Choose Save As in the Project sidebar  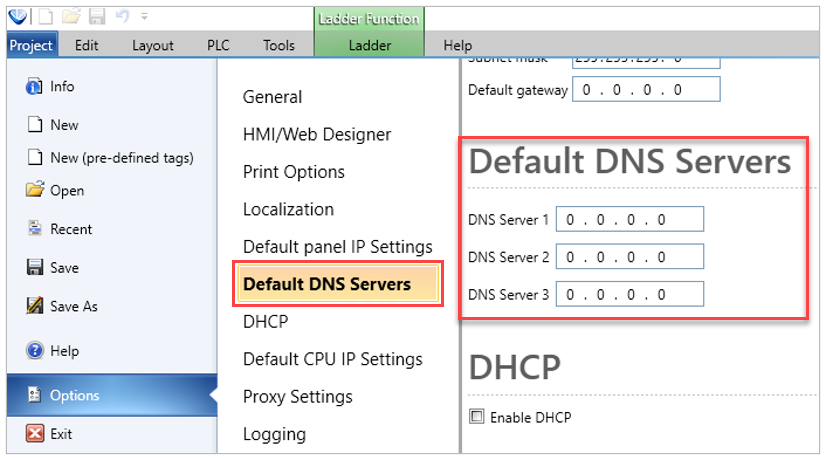(73, 307)
